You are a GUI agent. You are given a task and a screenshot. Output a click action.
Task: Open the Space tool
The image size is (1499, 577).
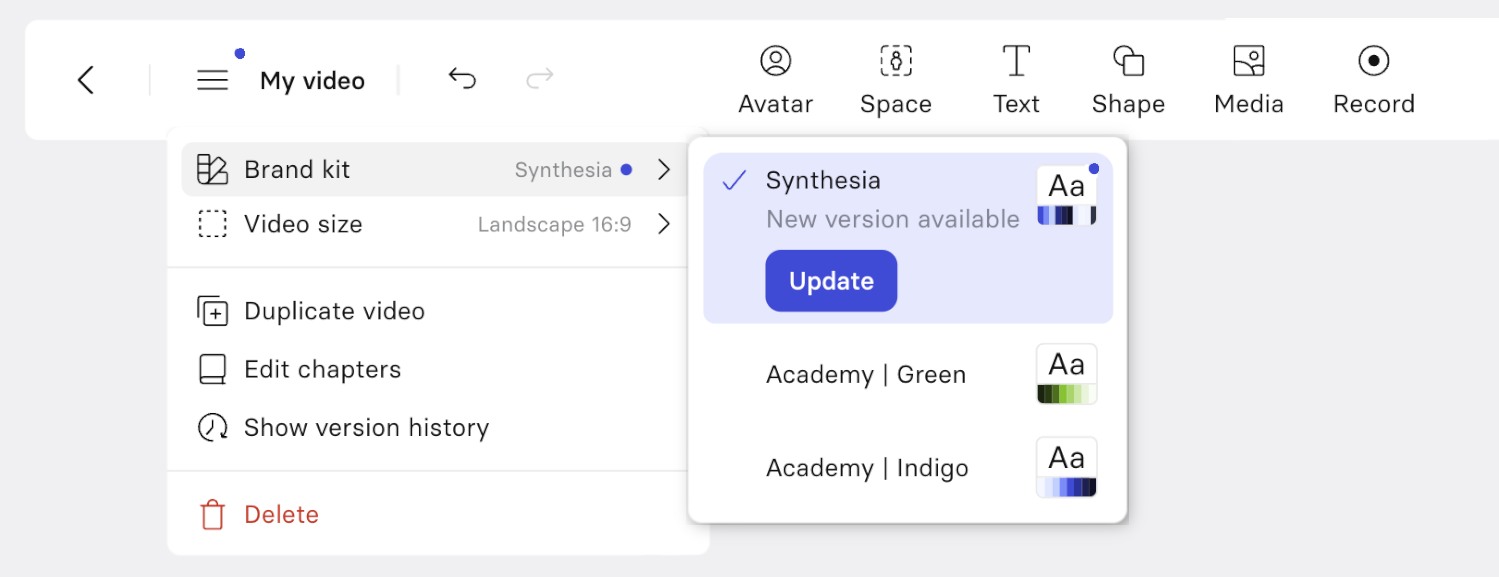pos(895,80)
